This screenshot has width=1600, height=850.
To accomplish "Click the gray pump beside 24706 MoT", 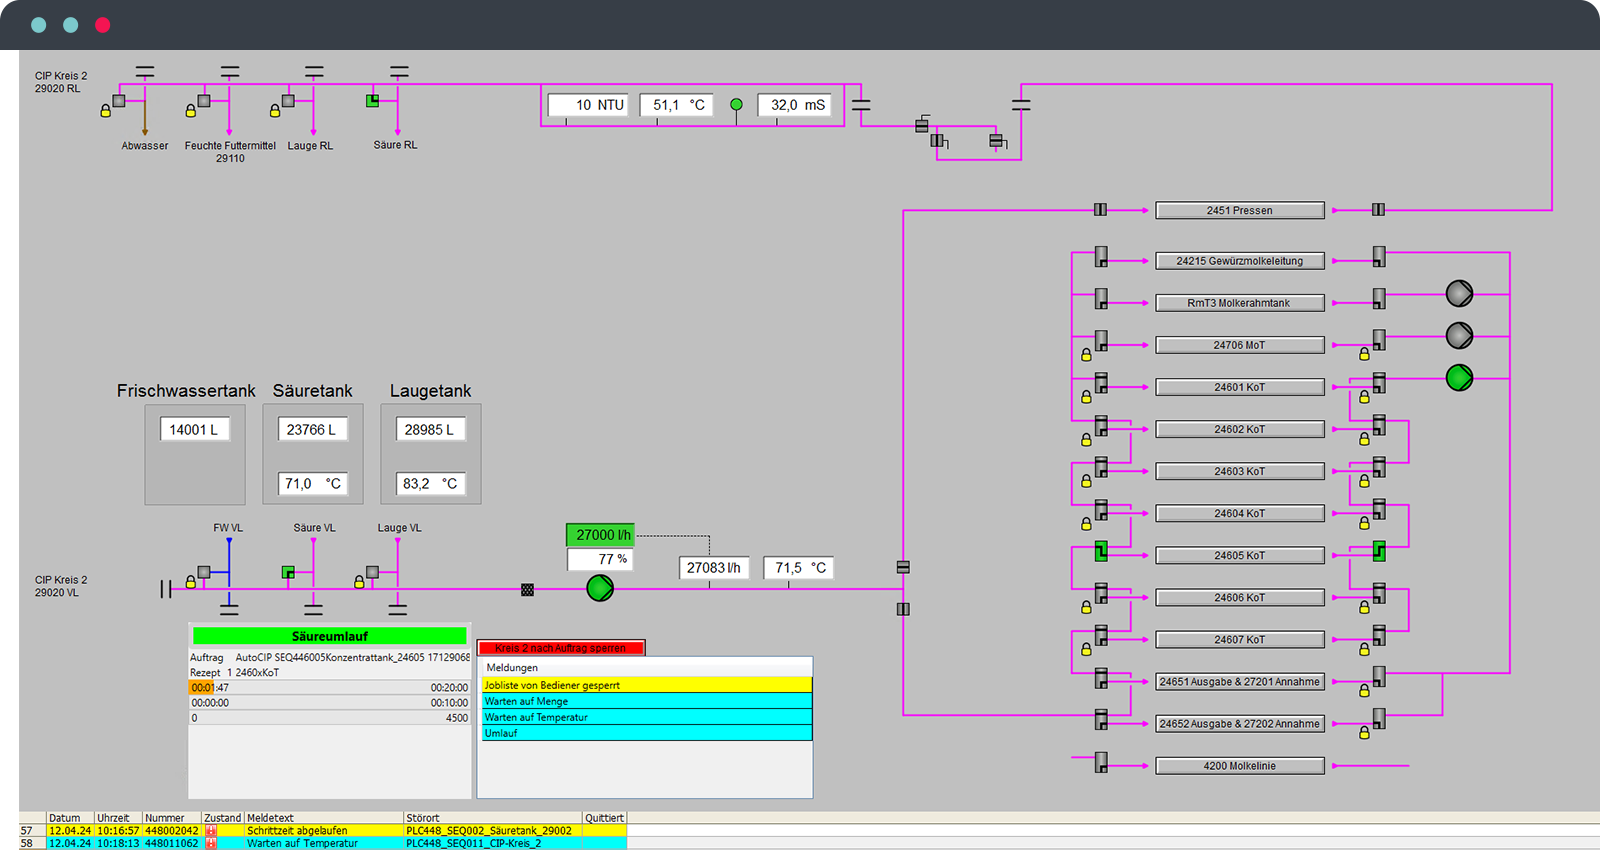I will click(1459, 335).
